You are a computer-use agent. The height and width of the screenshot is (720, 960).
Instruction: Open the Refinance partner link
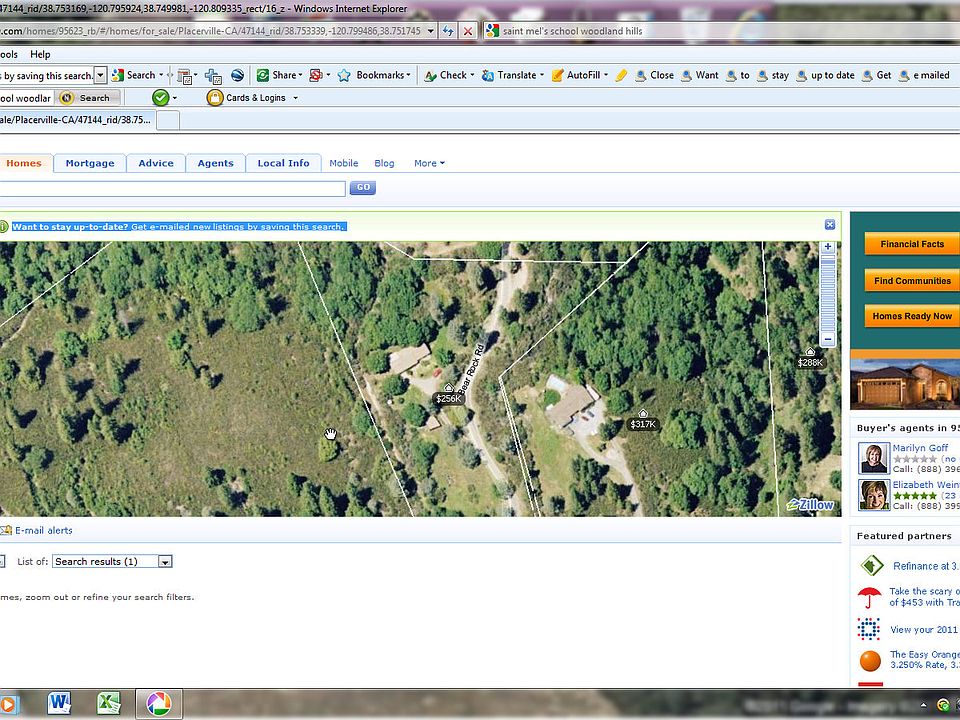(x=926, y=566)
